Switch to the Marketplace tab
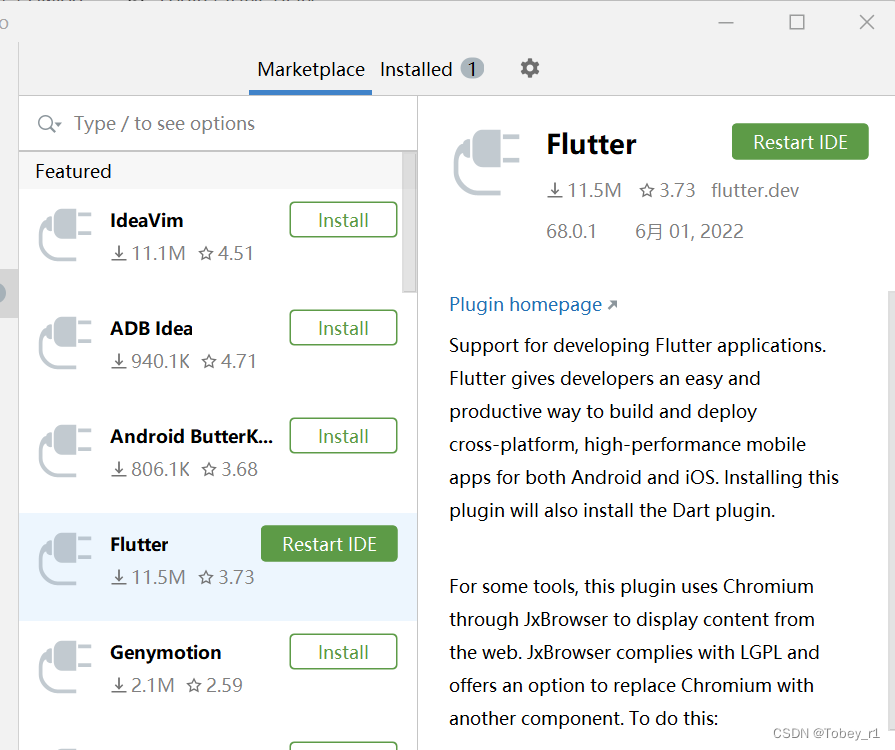 coord(311,70)
